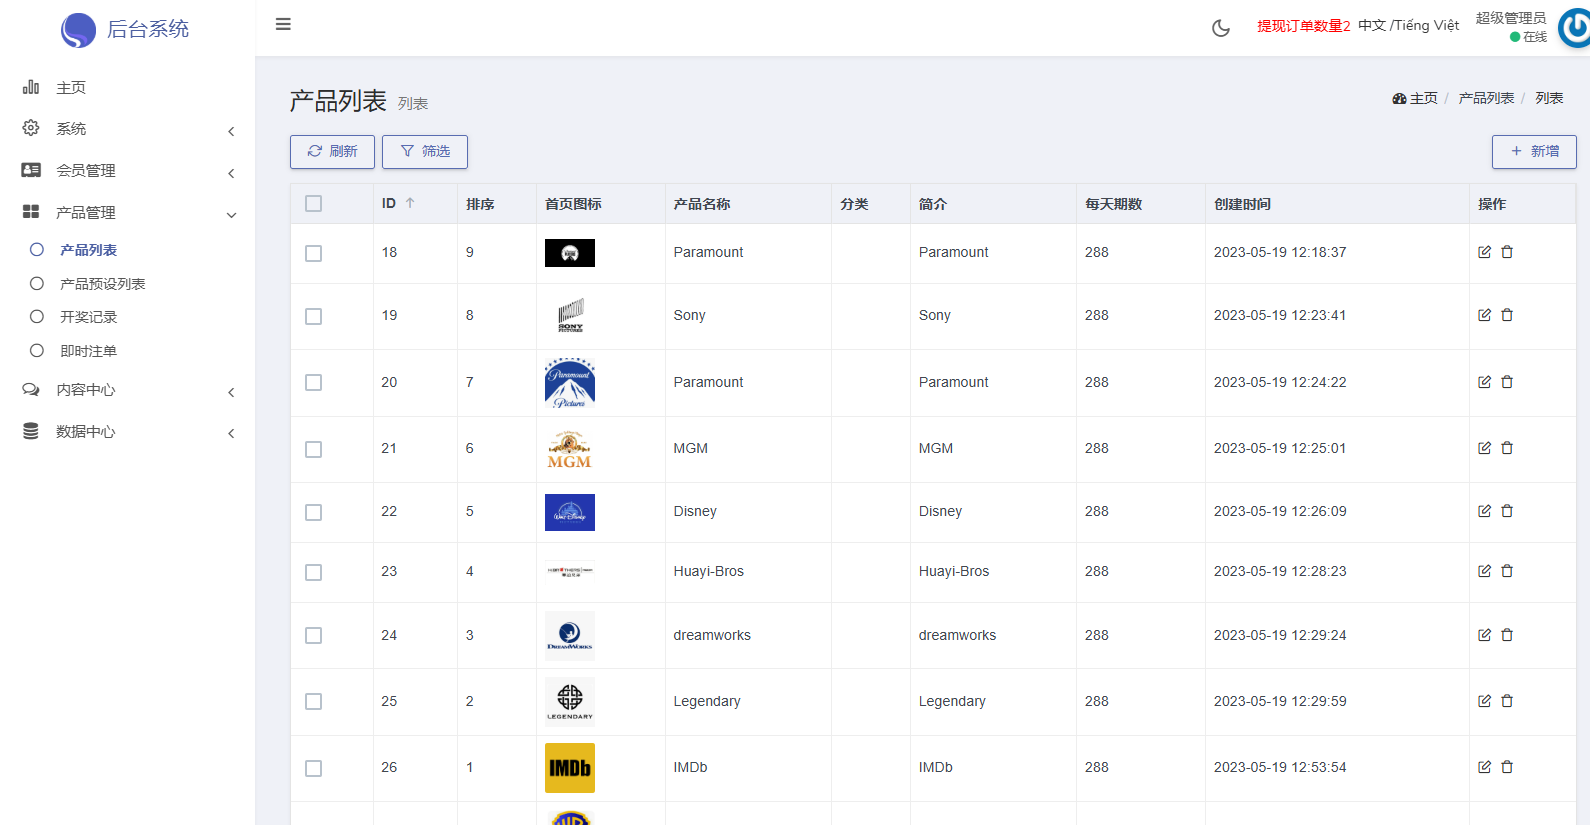The height and width of the screenshot is (825, 1590).
Task: Delete the MGM product with trash icon
Action: [x=1507, y=448]
